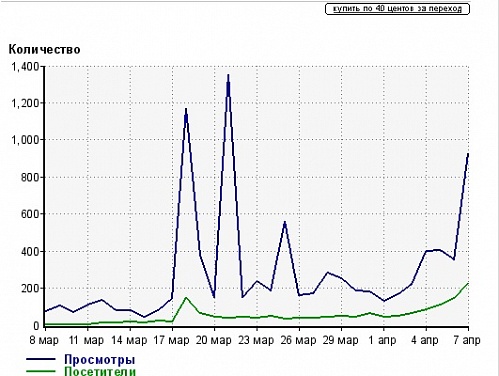Click the dark blue Просмотры legend line

click(x=41, y=359)
